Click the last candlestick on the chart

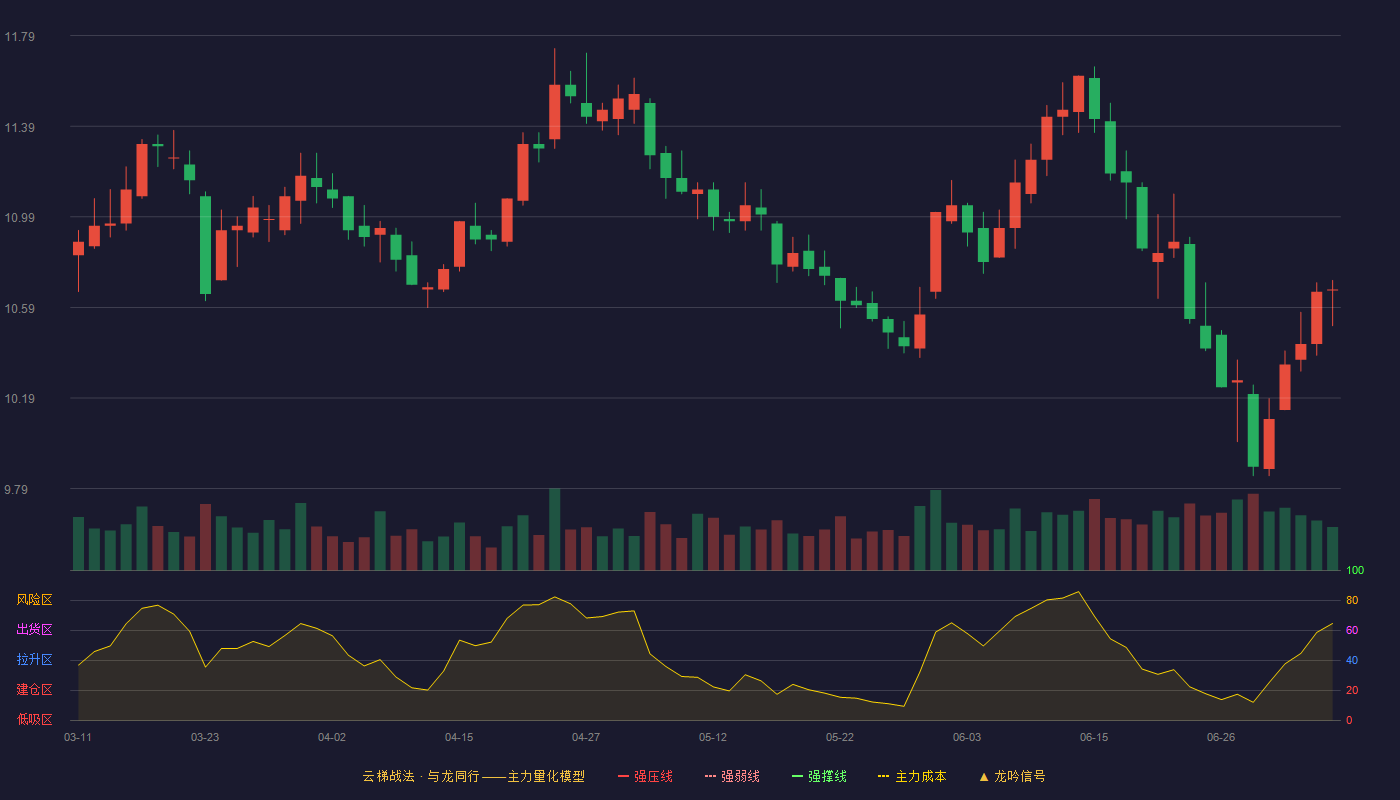coord(1332,302)
